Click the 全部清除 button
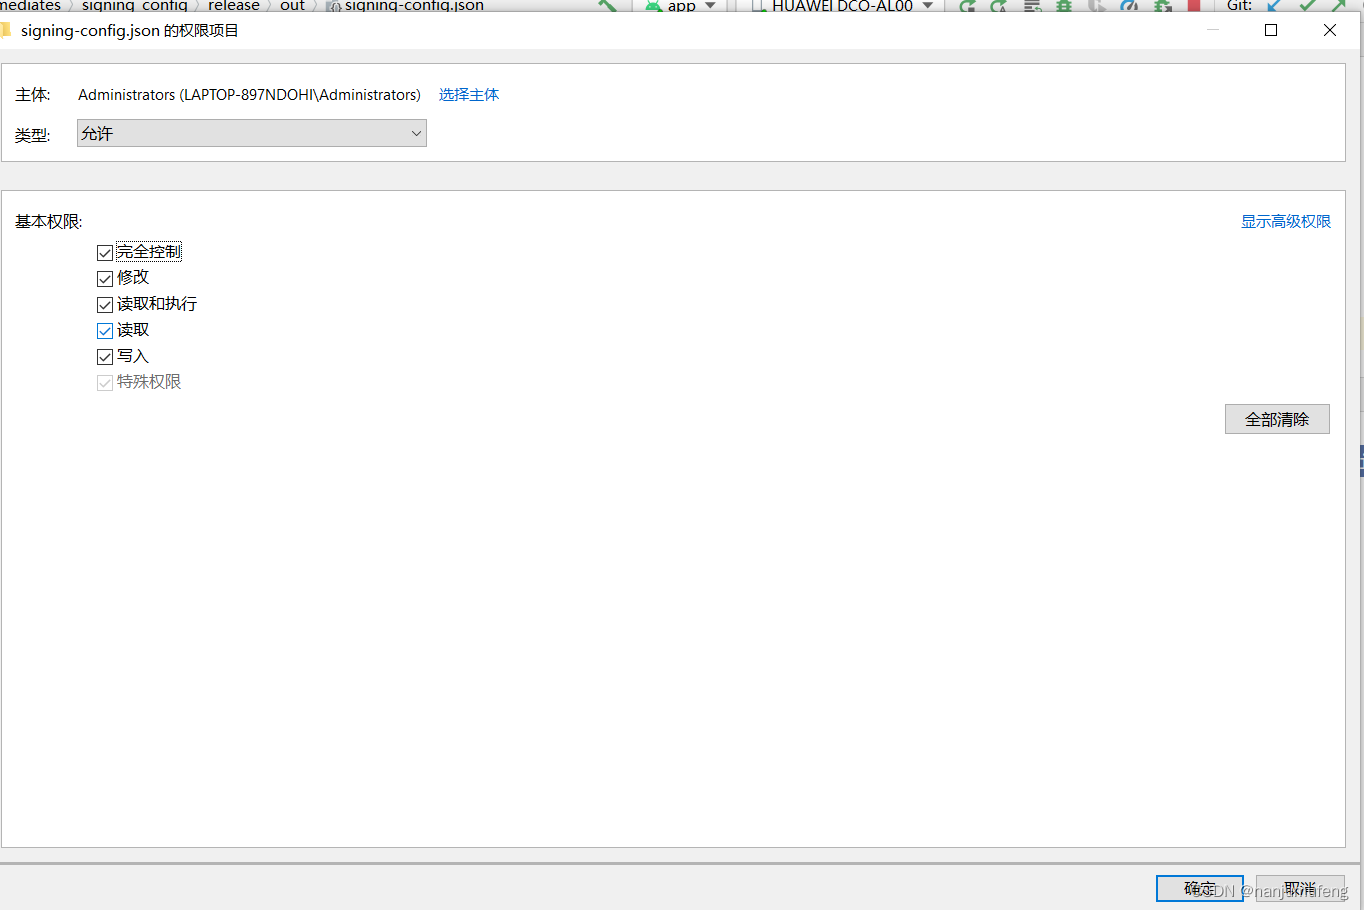This screenshot has width=1364, height=910. pos(1277,419)
